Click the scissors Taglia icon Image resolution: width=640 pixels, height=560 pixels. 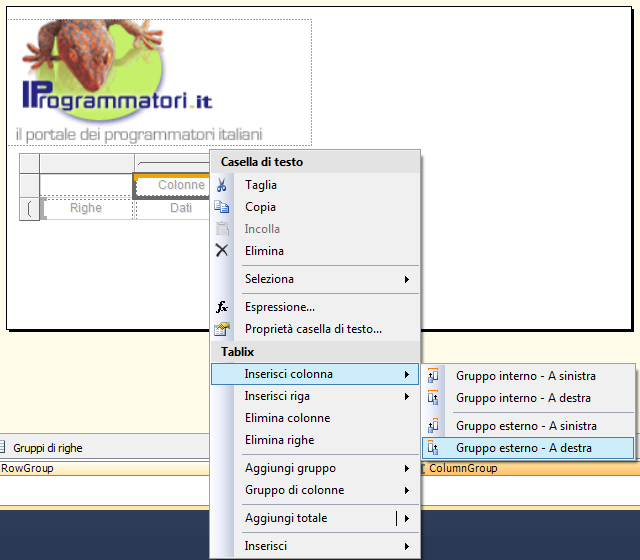click(x=222, y=185)
